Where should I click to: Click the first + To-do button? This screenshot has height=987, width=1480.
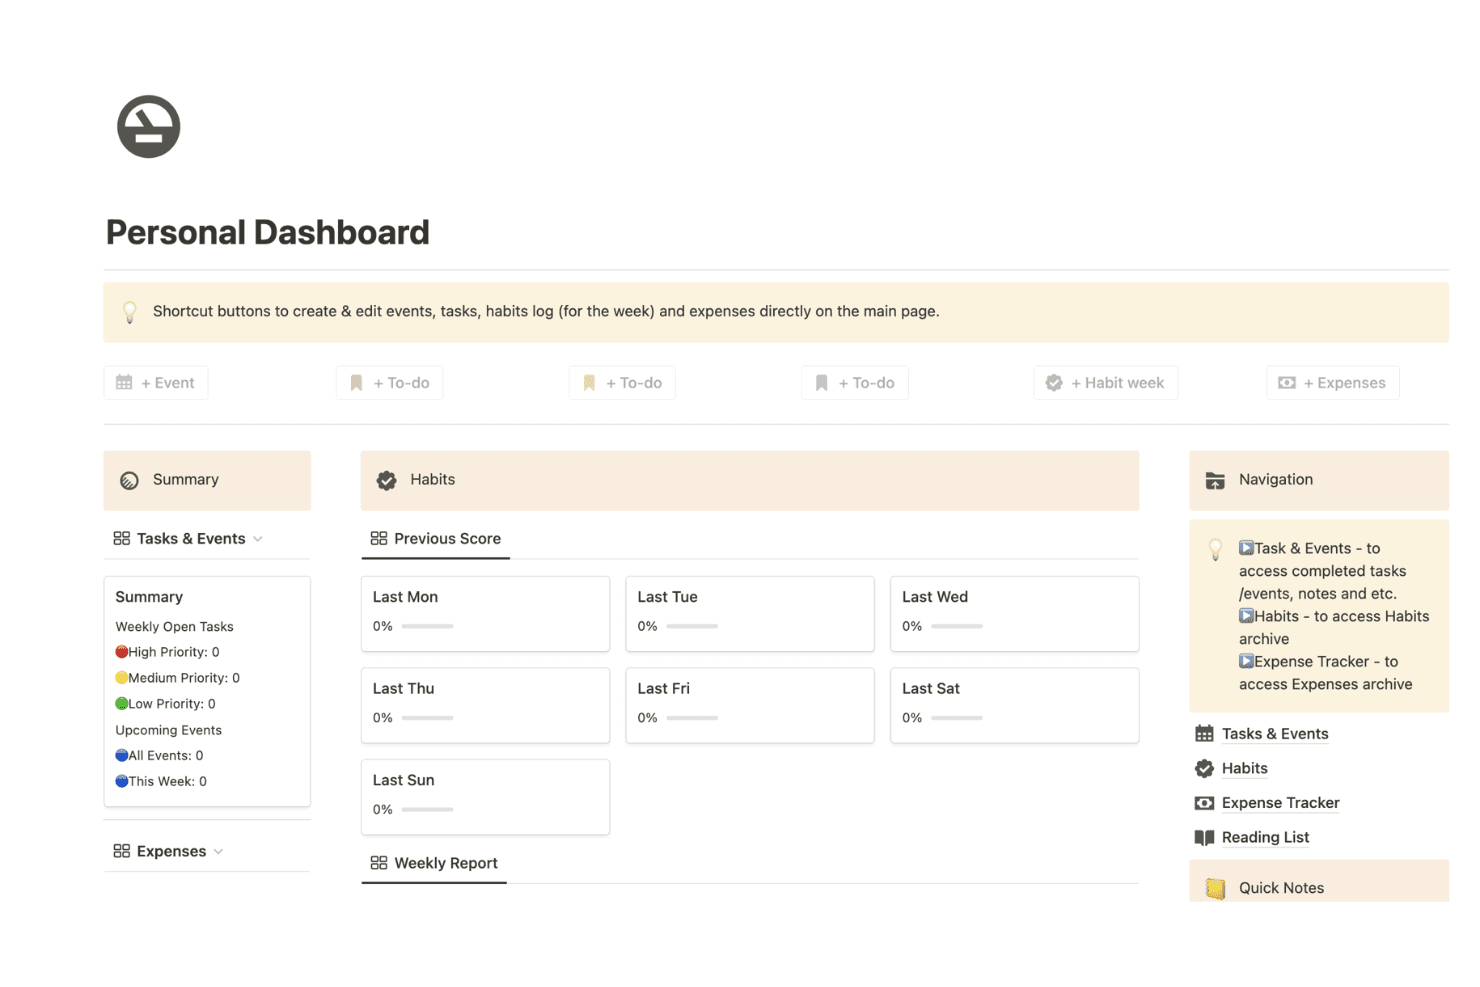click(390, 383)
